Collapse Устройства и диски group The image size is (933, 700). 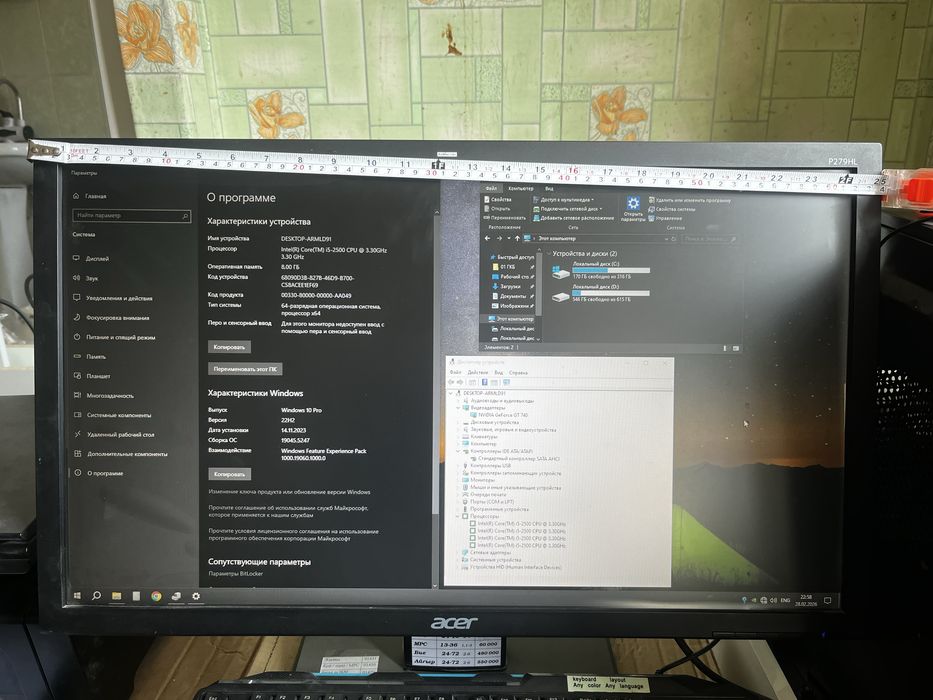(548, 254)
